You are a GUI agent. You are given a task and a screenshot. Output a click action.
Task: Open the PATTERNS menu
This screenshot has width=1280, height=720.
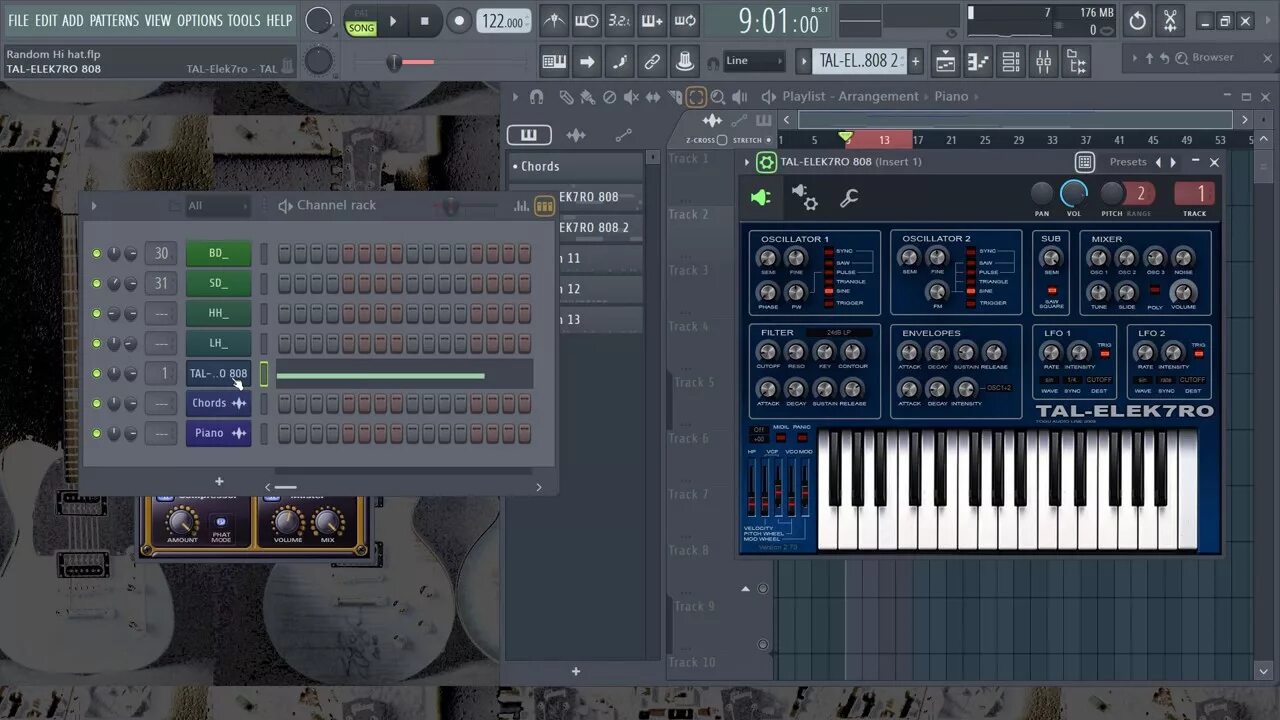[114, 20]
